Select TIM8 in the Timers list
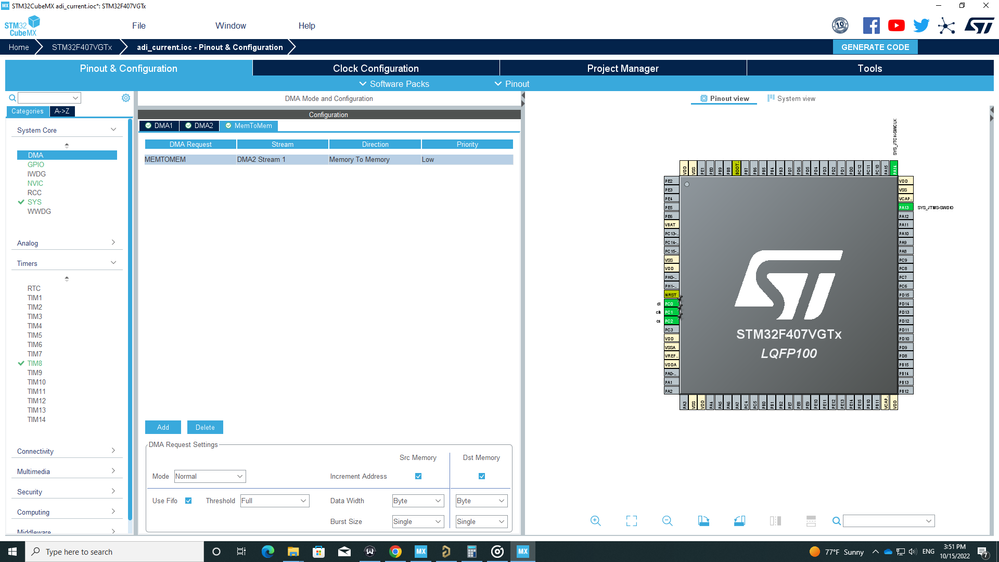The image size is (999, 562). [34, 363]
